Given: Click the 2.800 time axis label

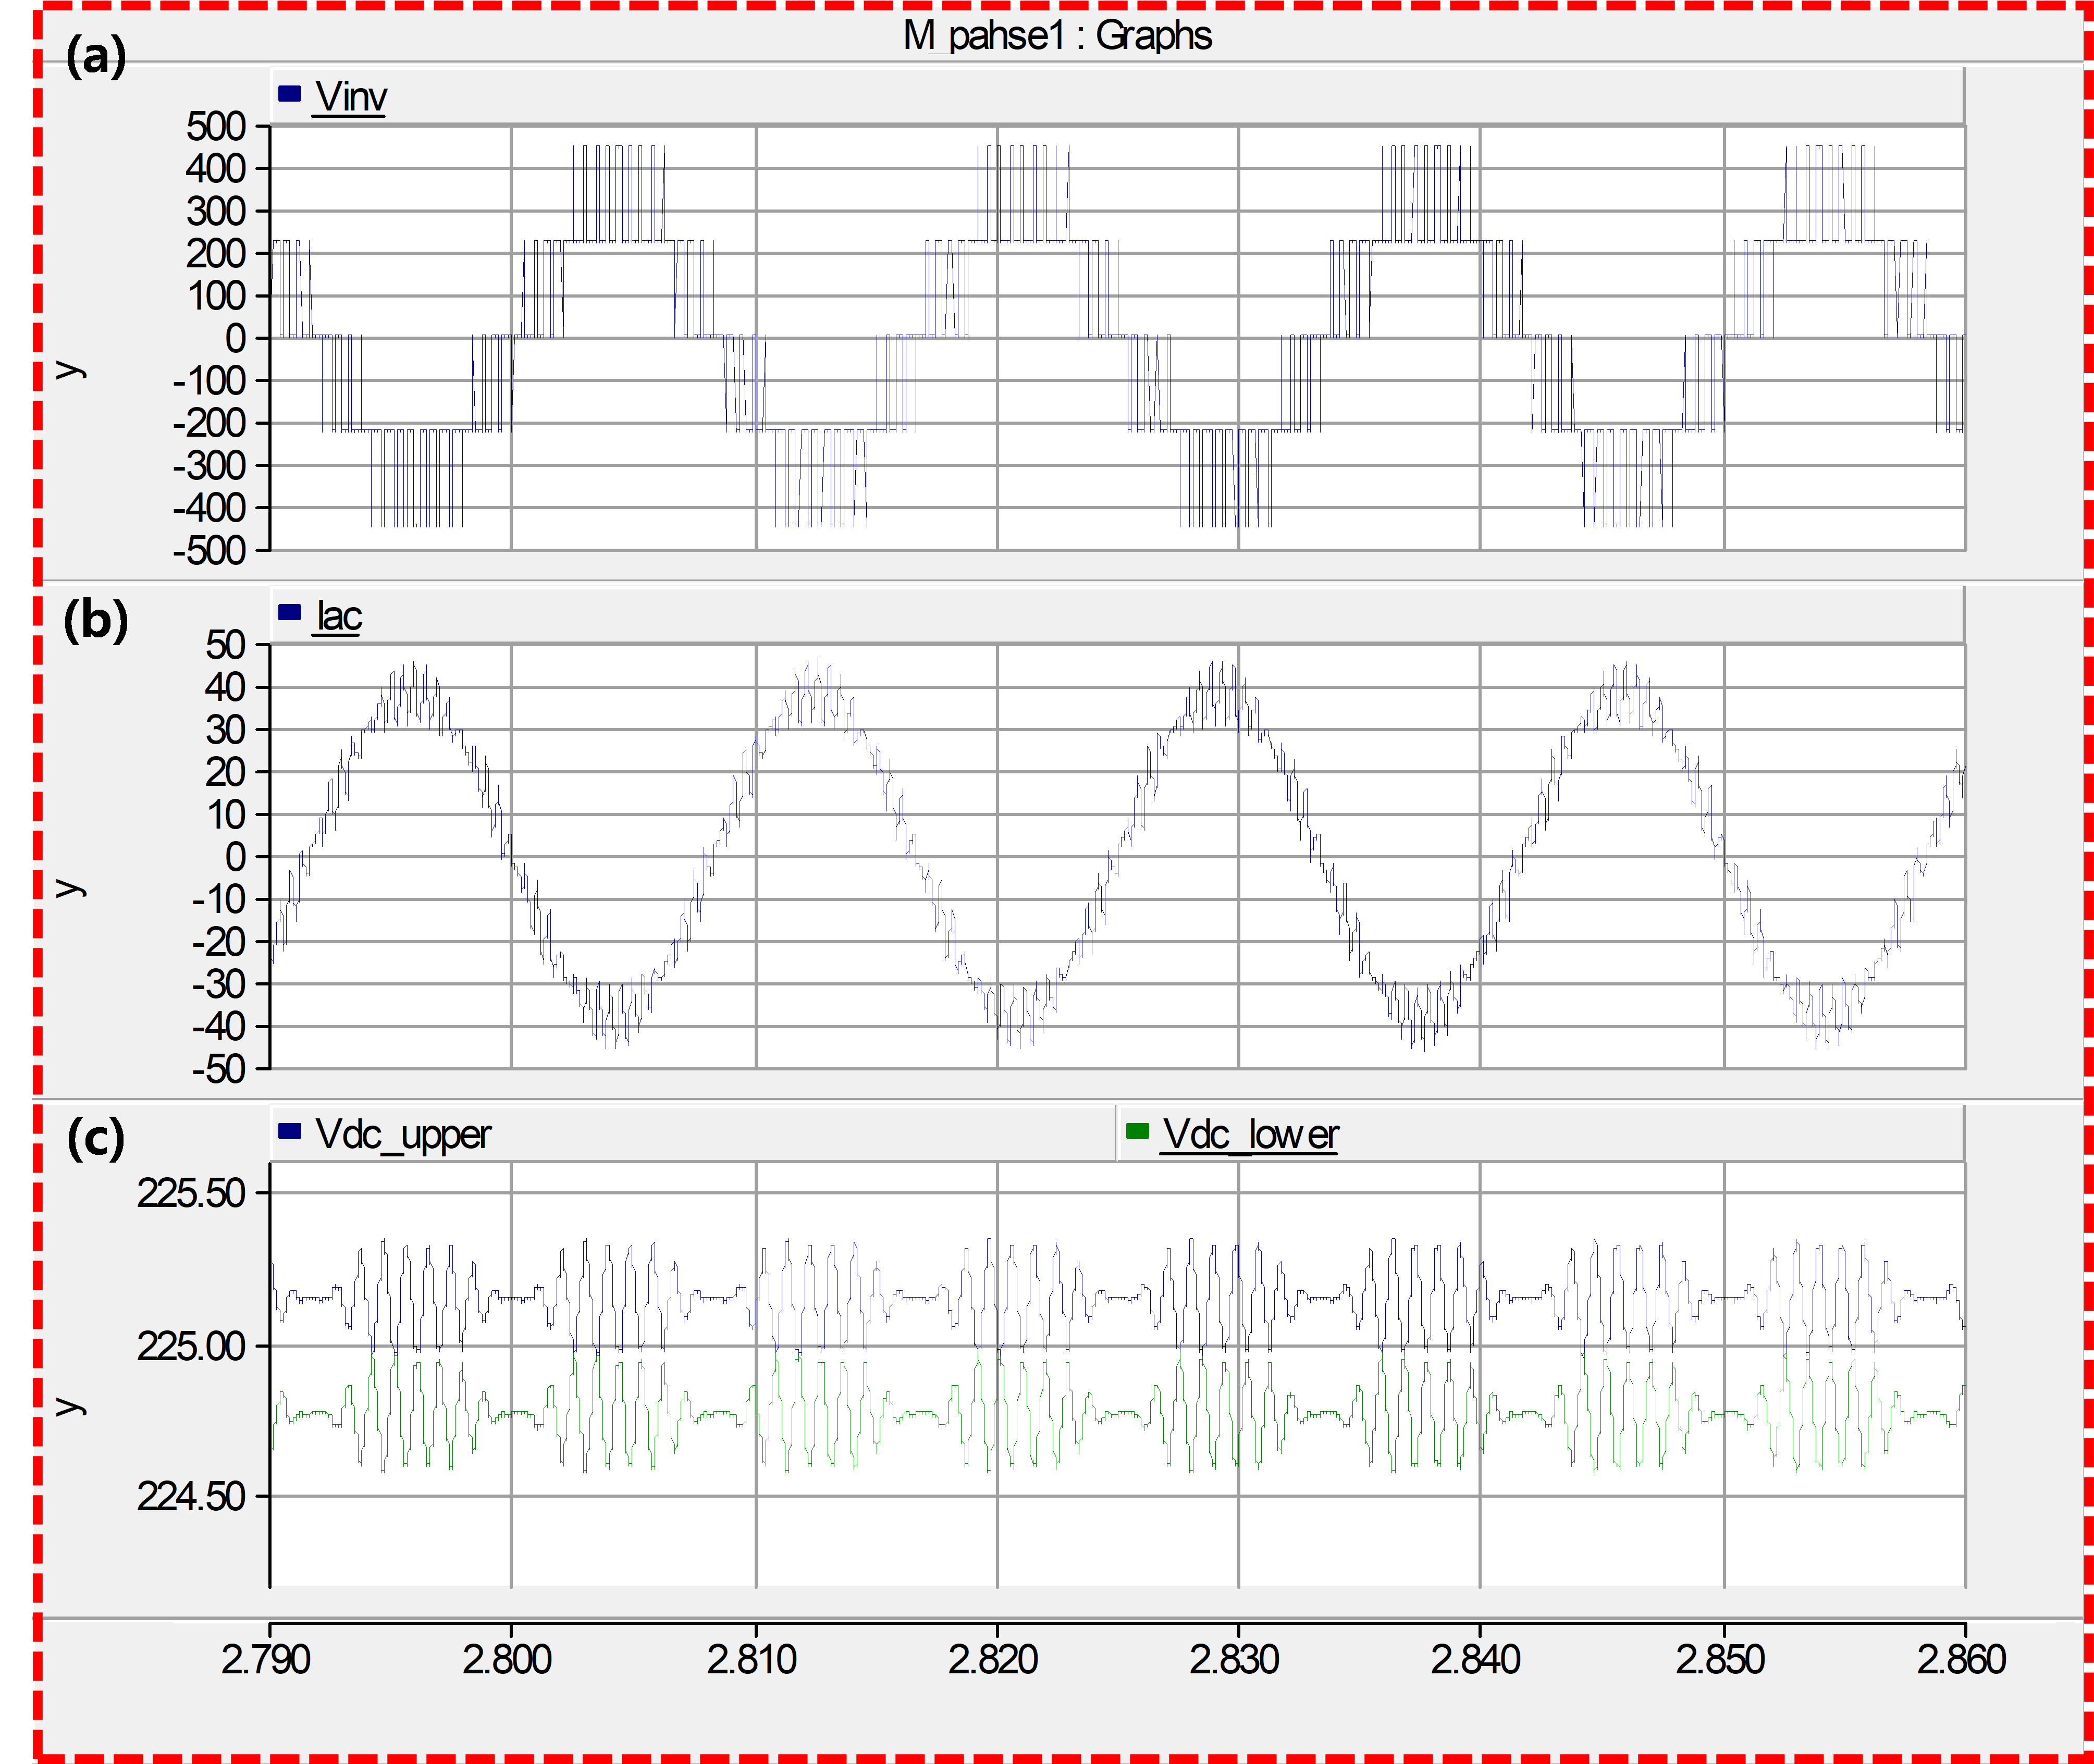Looking at the screenshot, I should pos(507,1660).
